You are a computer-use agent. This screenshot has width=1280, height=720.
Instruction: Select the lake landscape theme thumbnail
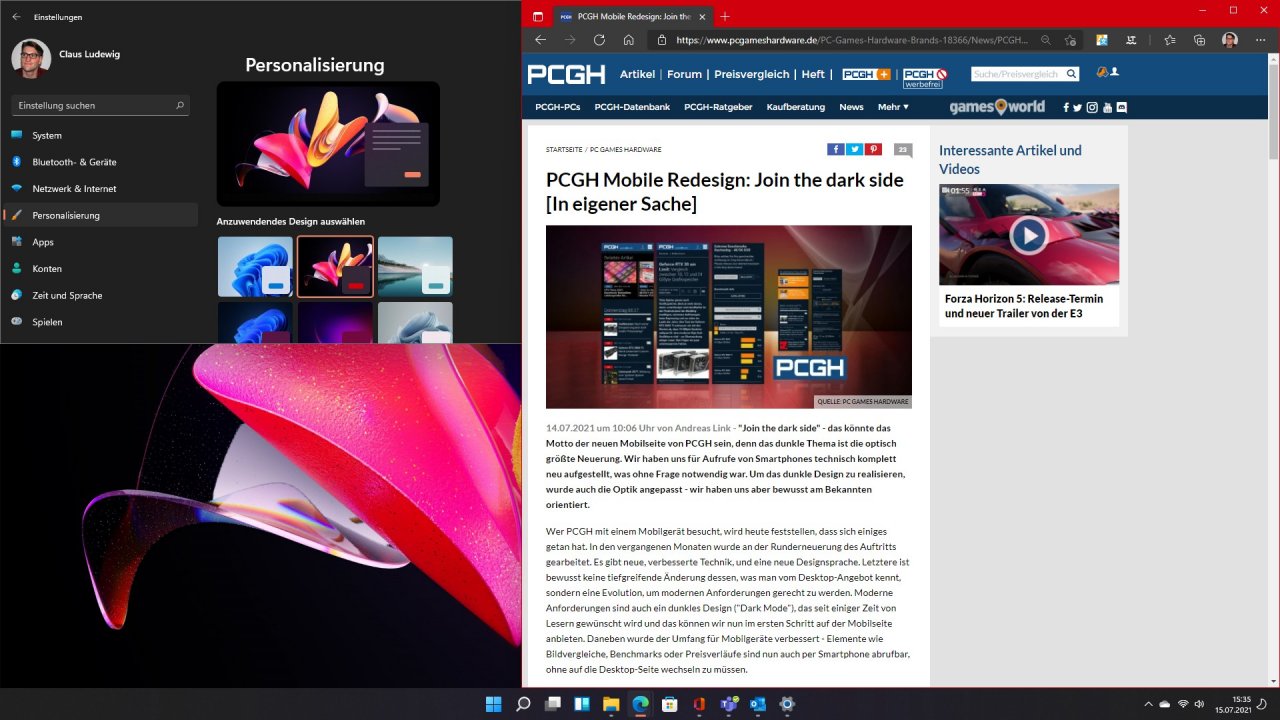pos(415,266)
